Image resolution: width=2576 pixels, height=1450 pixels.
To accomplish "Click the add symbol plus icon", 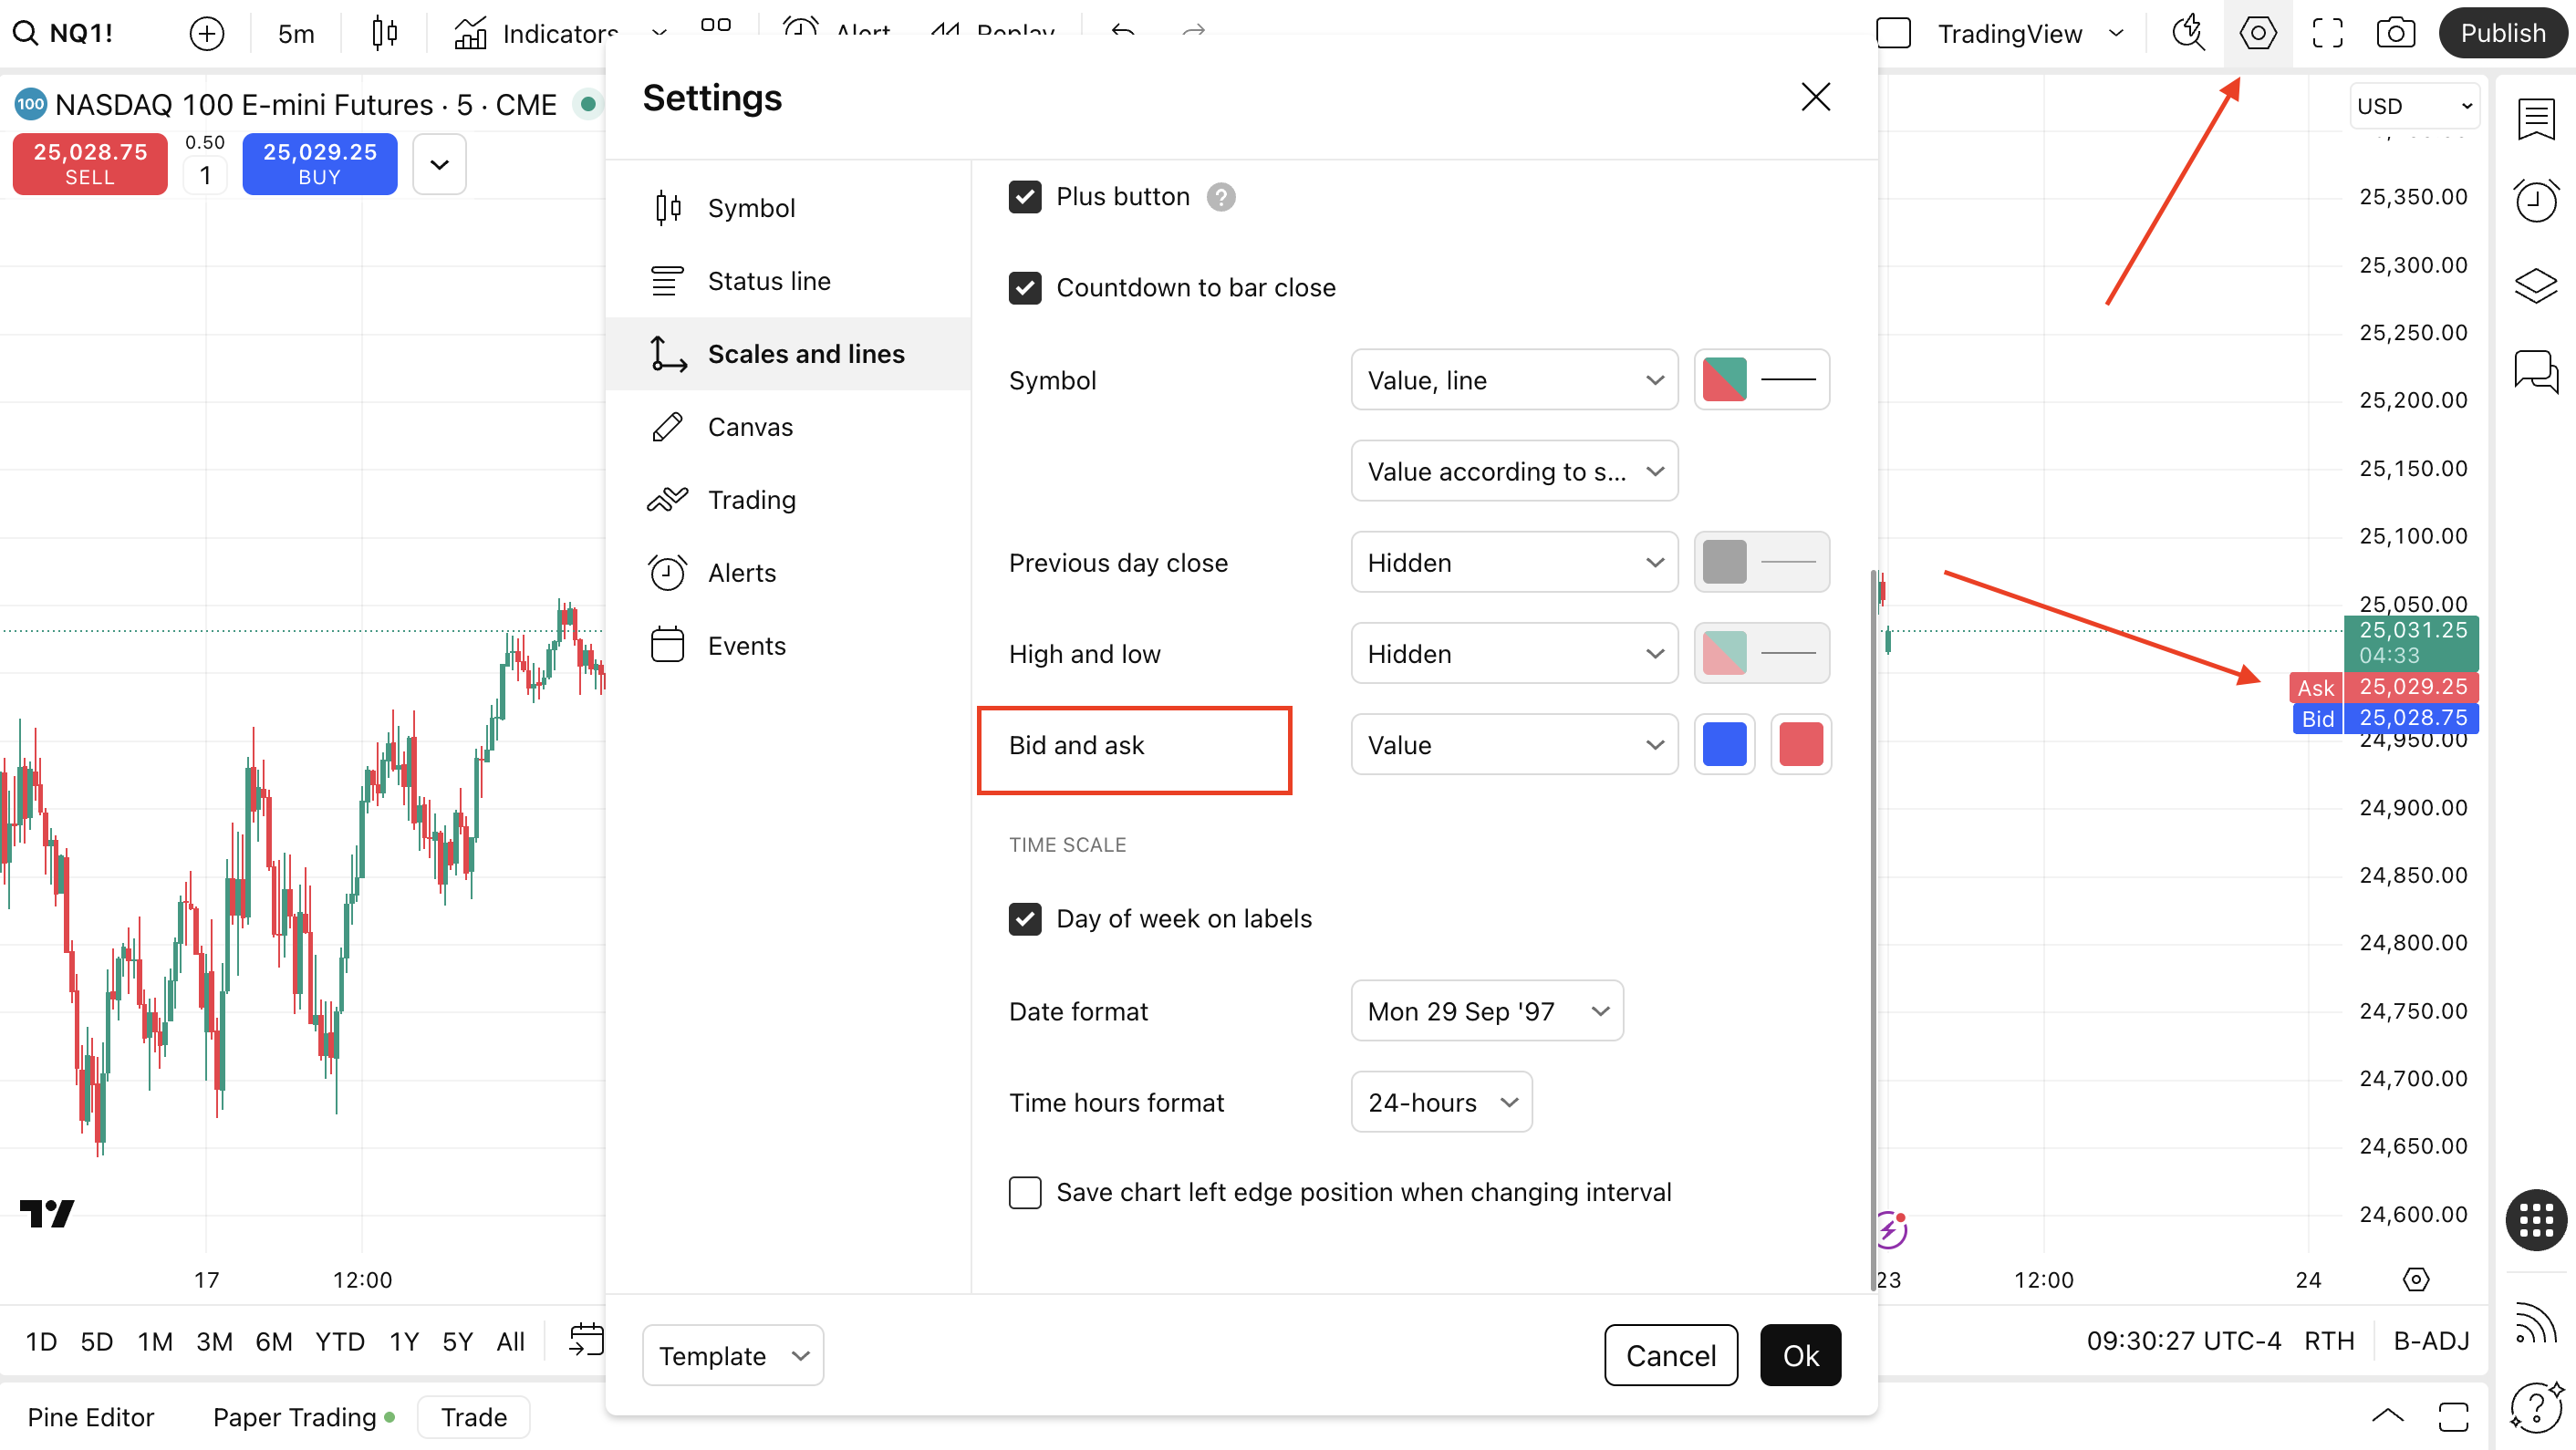I will 207,33.
